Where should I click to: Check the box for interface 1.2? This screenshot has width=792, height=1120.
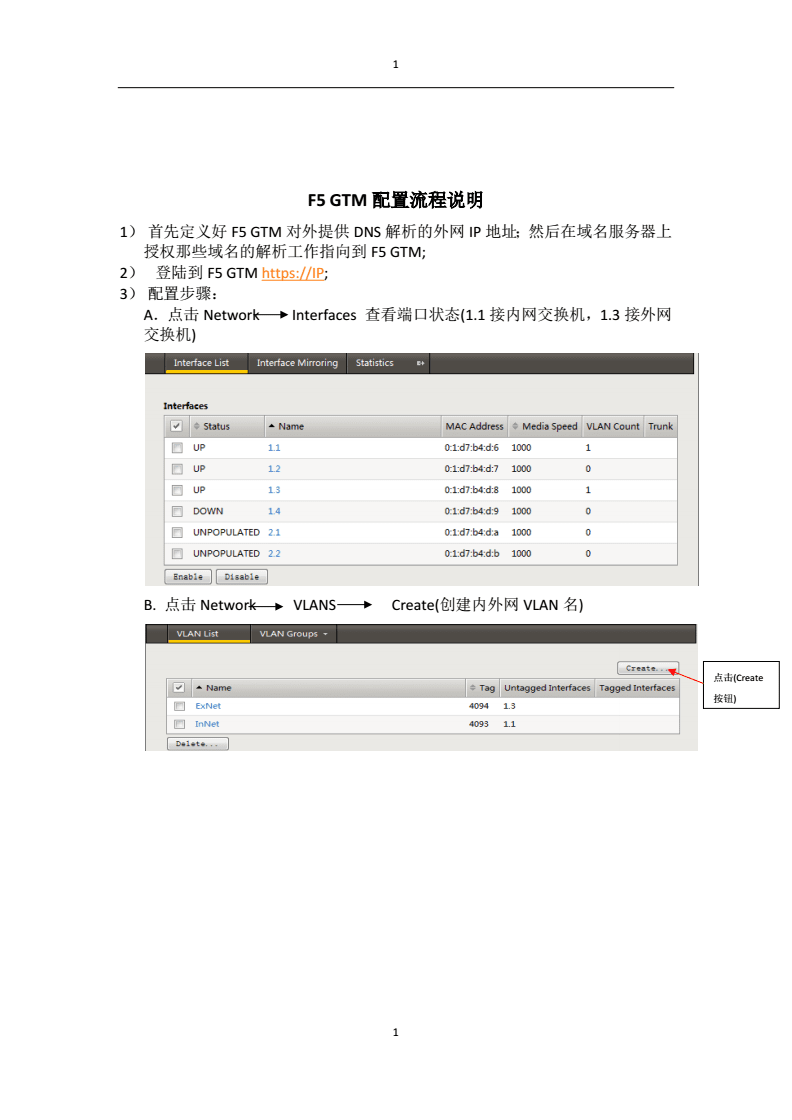177,469
